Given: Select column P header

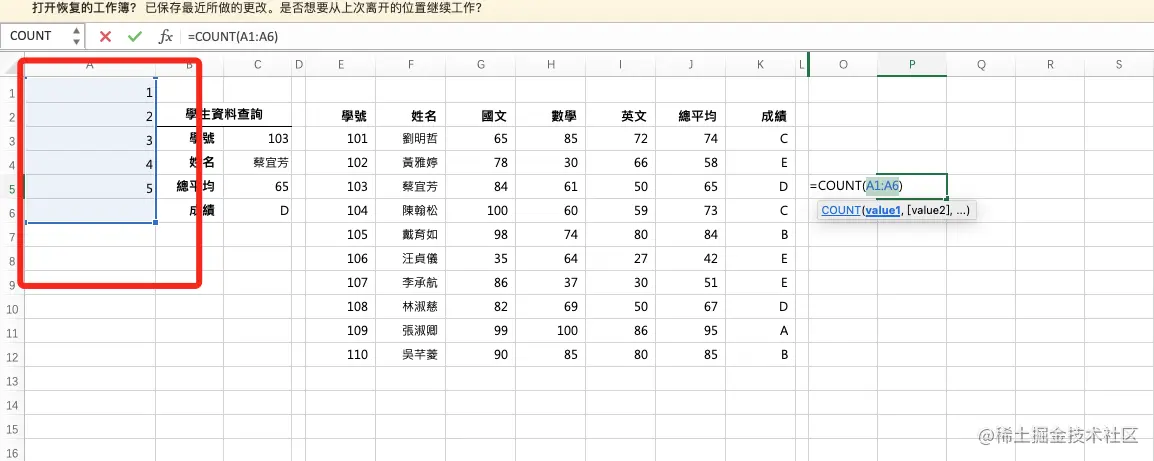Looking at the screenshot, I should pyautogui.click(x=912, y=65).
